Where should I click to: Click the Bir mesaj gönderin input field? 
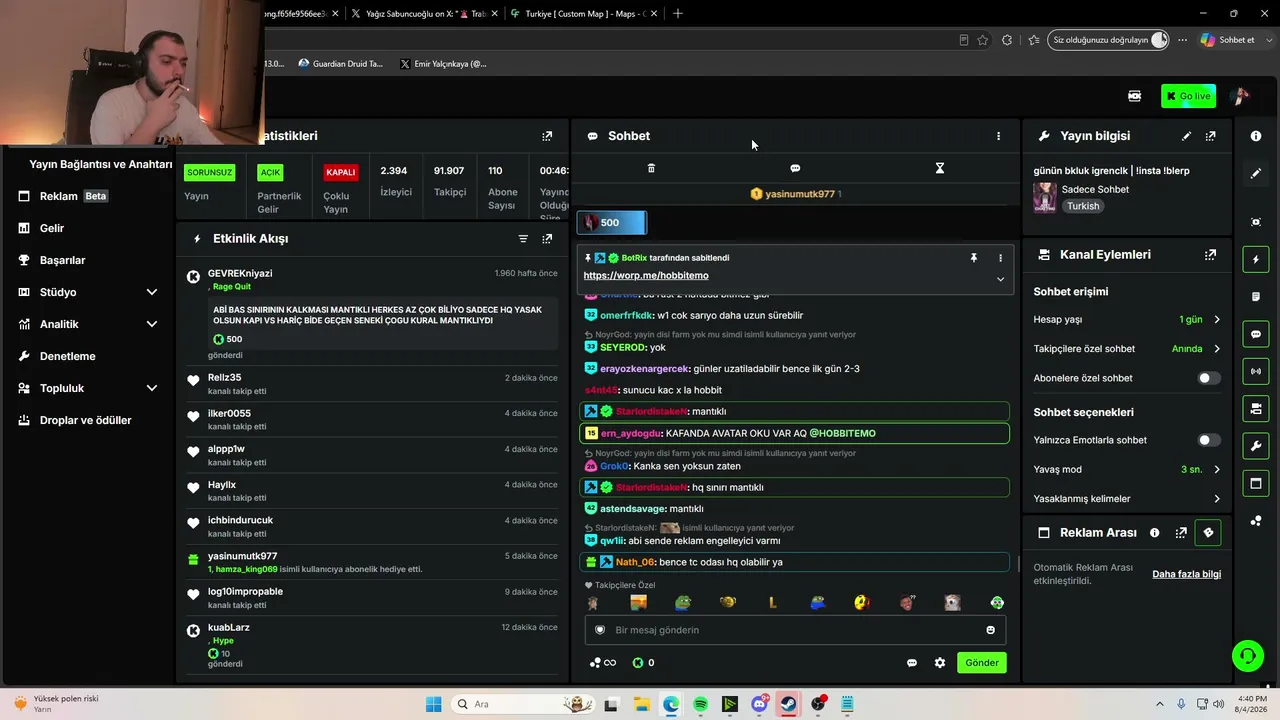pyautogui.click(x=795, y=630)
